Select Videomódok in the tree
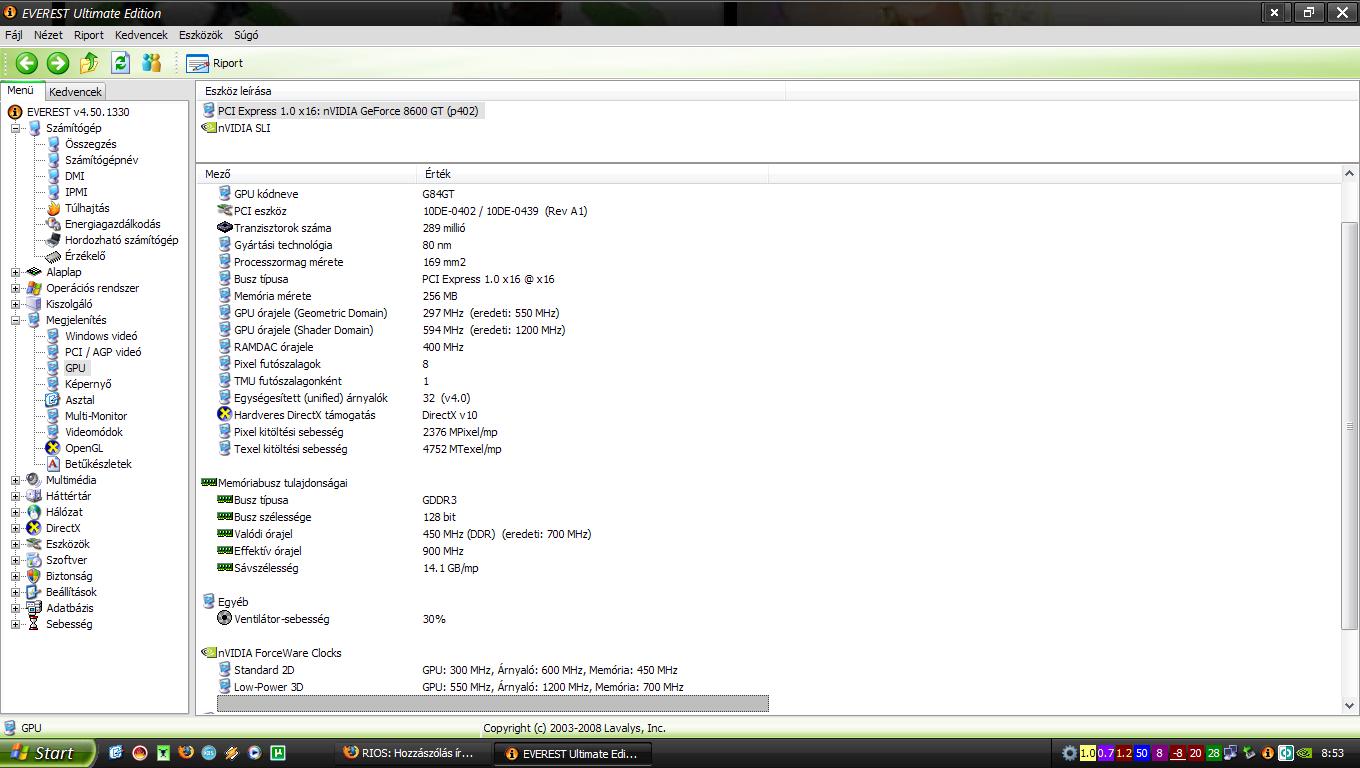 click(94, 432)
